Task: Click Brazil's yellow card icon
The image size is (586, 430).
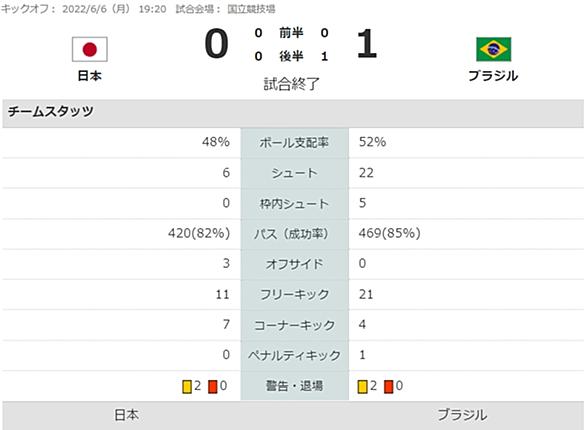Action: click(x=362, y=387)
